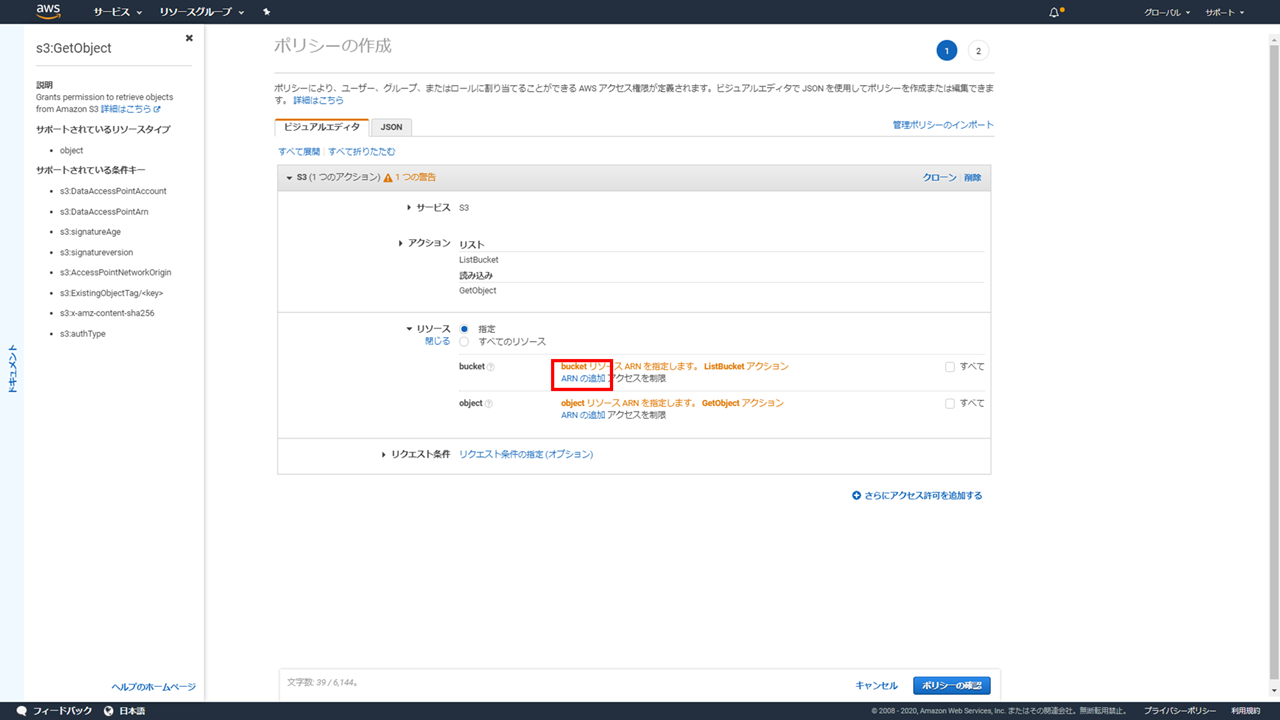Open the サービス dropdown menu
The width and height of the screenshot is (1280, 720).
pos(117,12)
